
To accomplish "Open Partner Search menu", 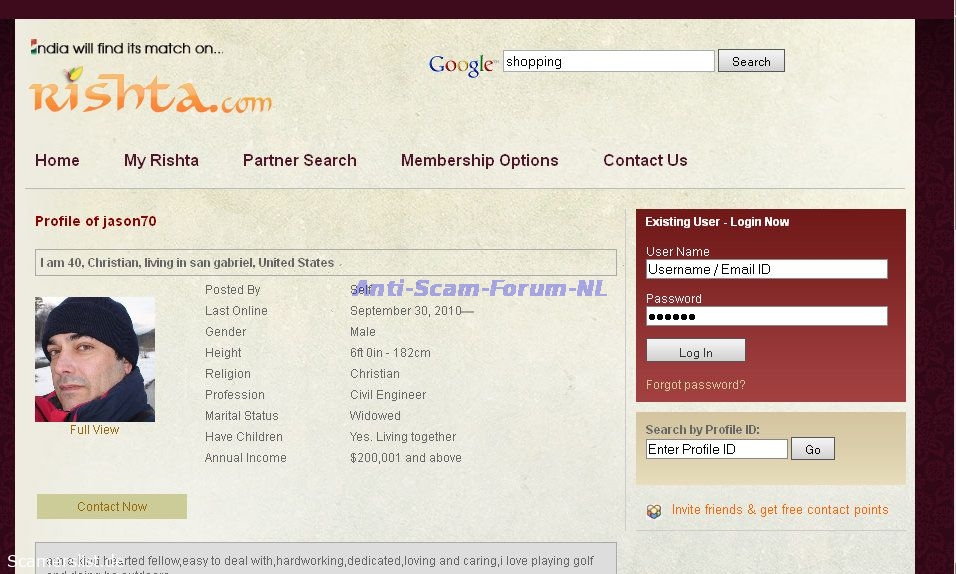I will point(299,160).
